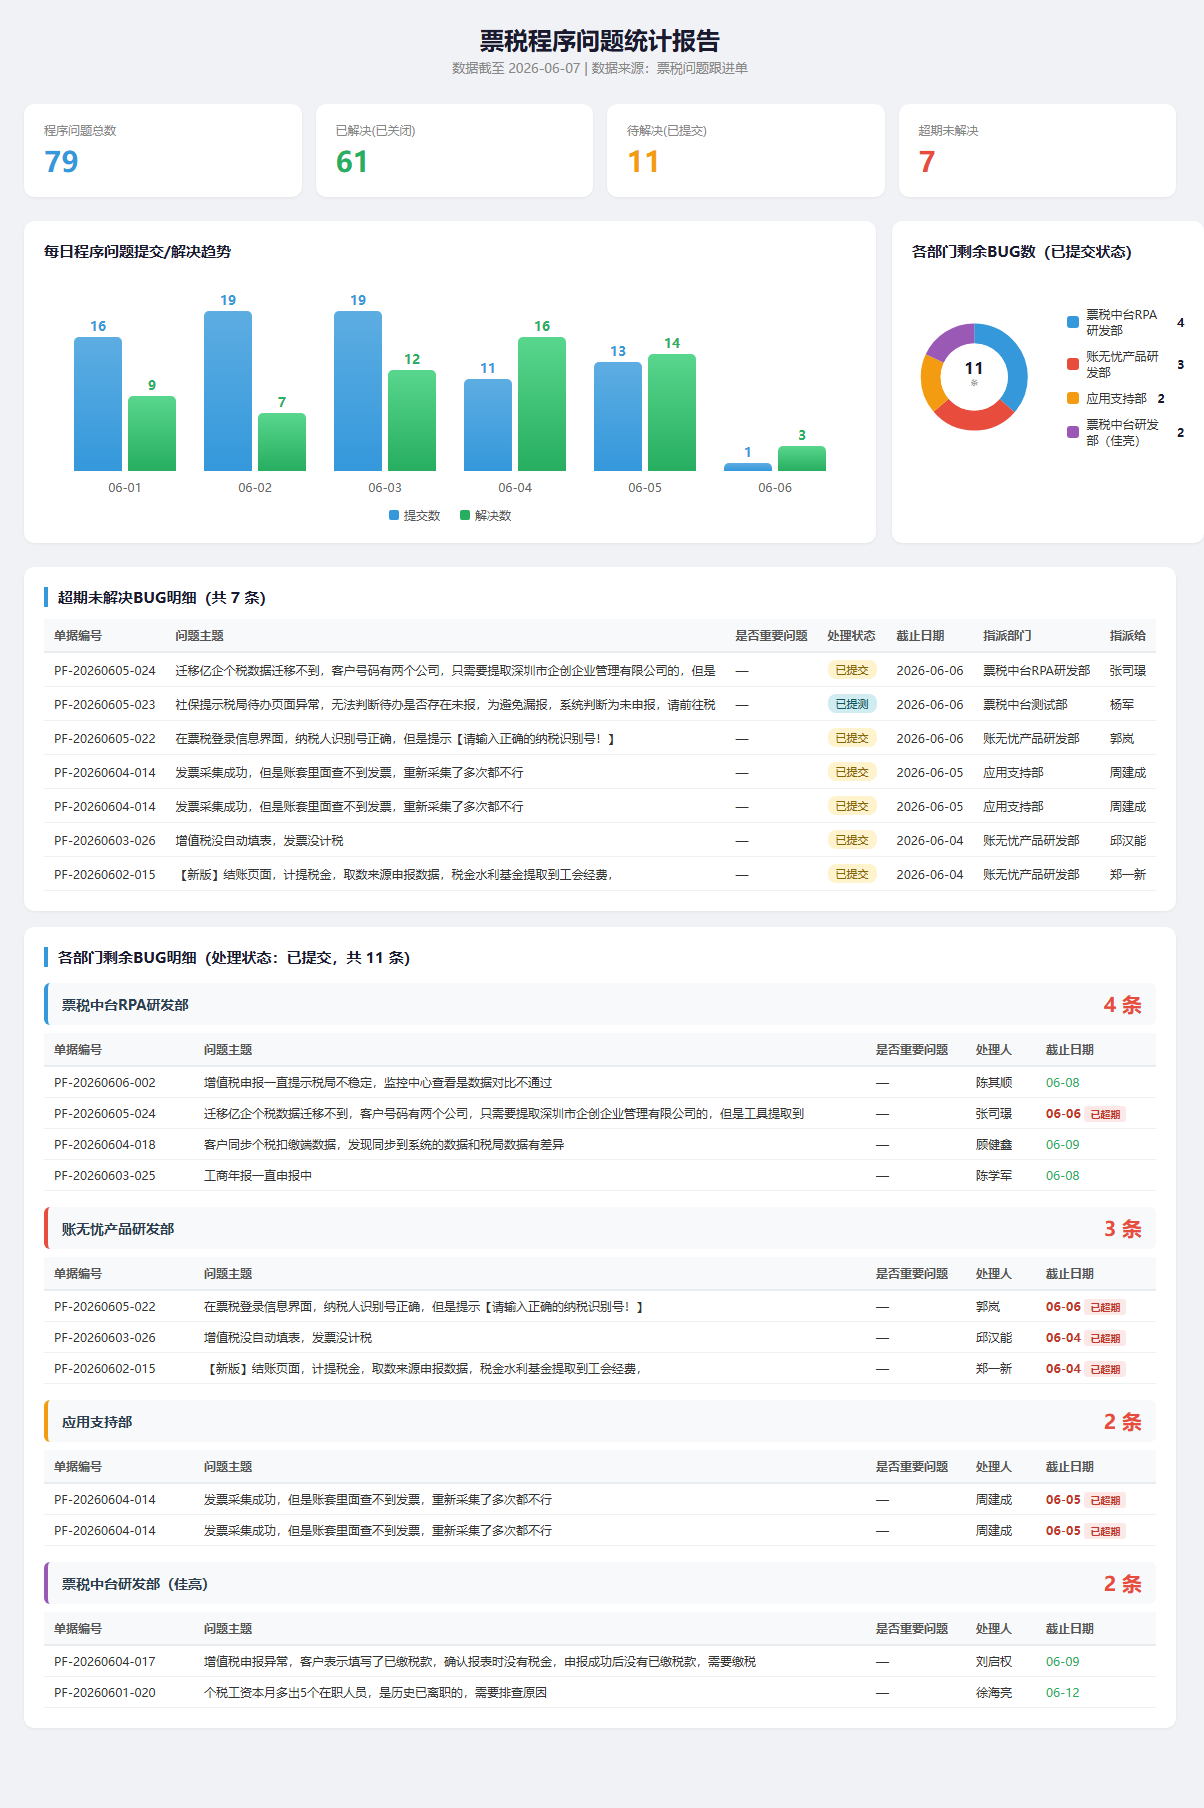Open the 待解决(已提交) stat card

click(746, 150)
